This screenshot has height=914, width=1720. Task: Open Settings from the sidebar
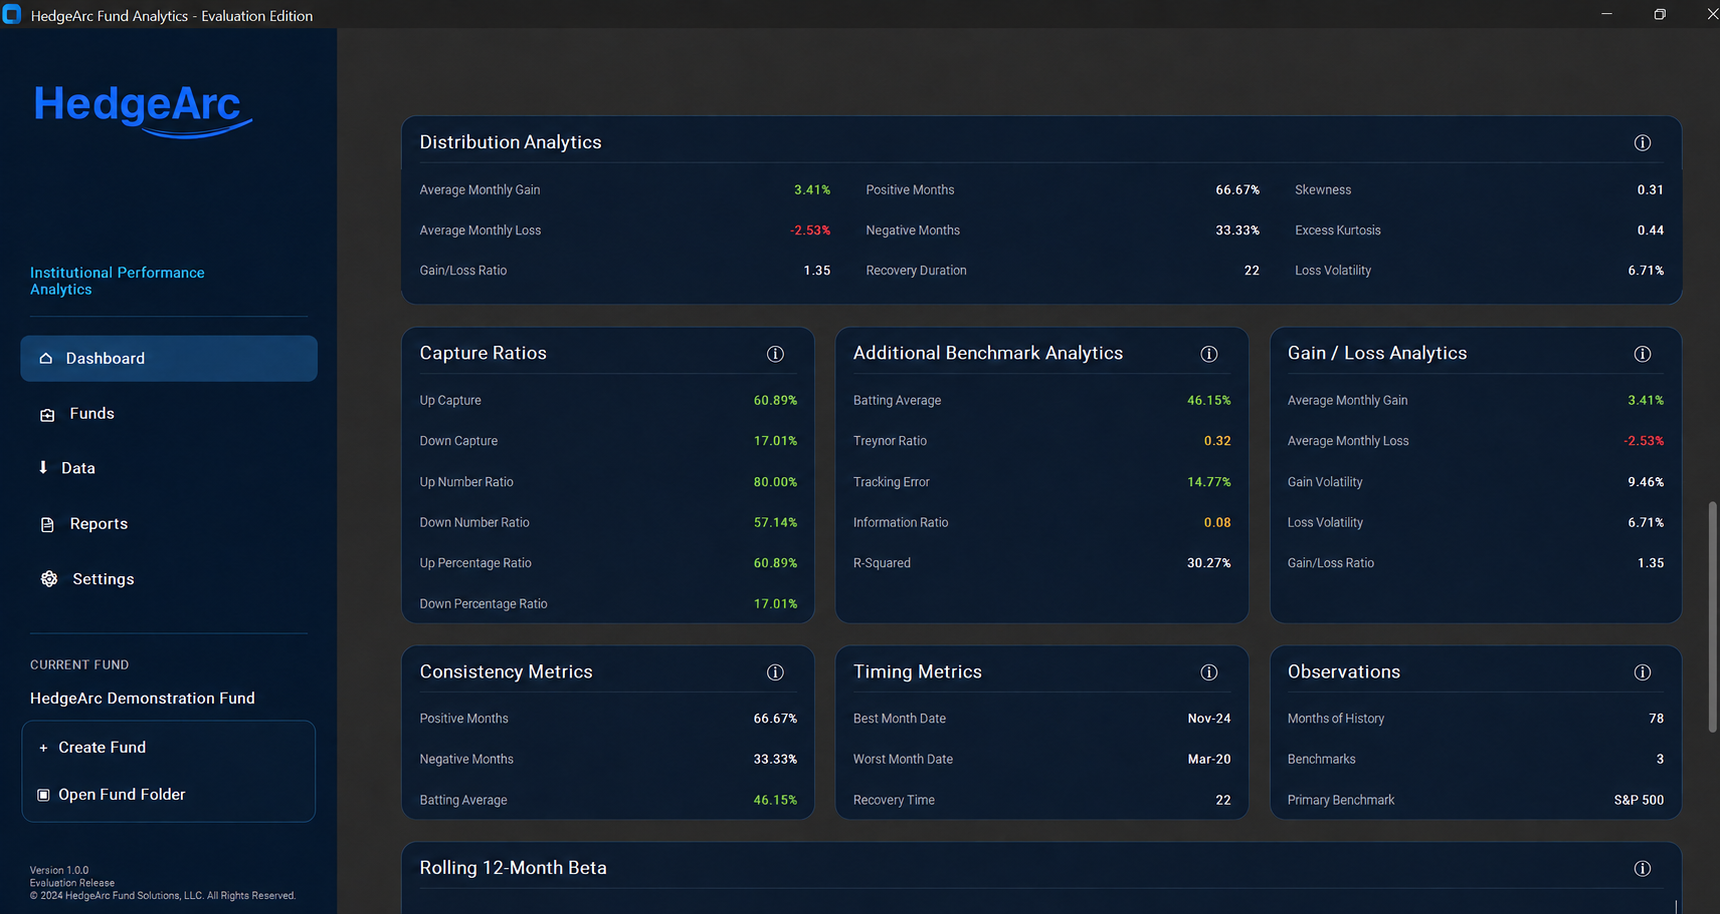pyautogui.click(x=169, y=579)
